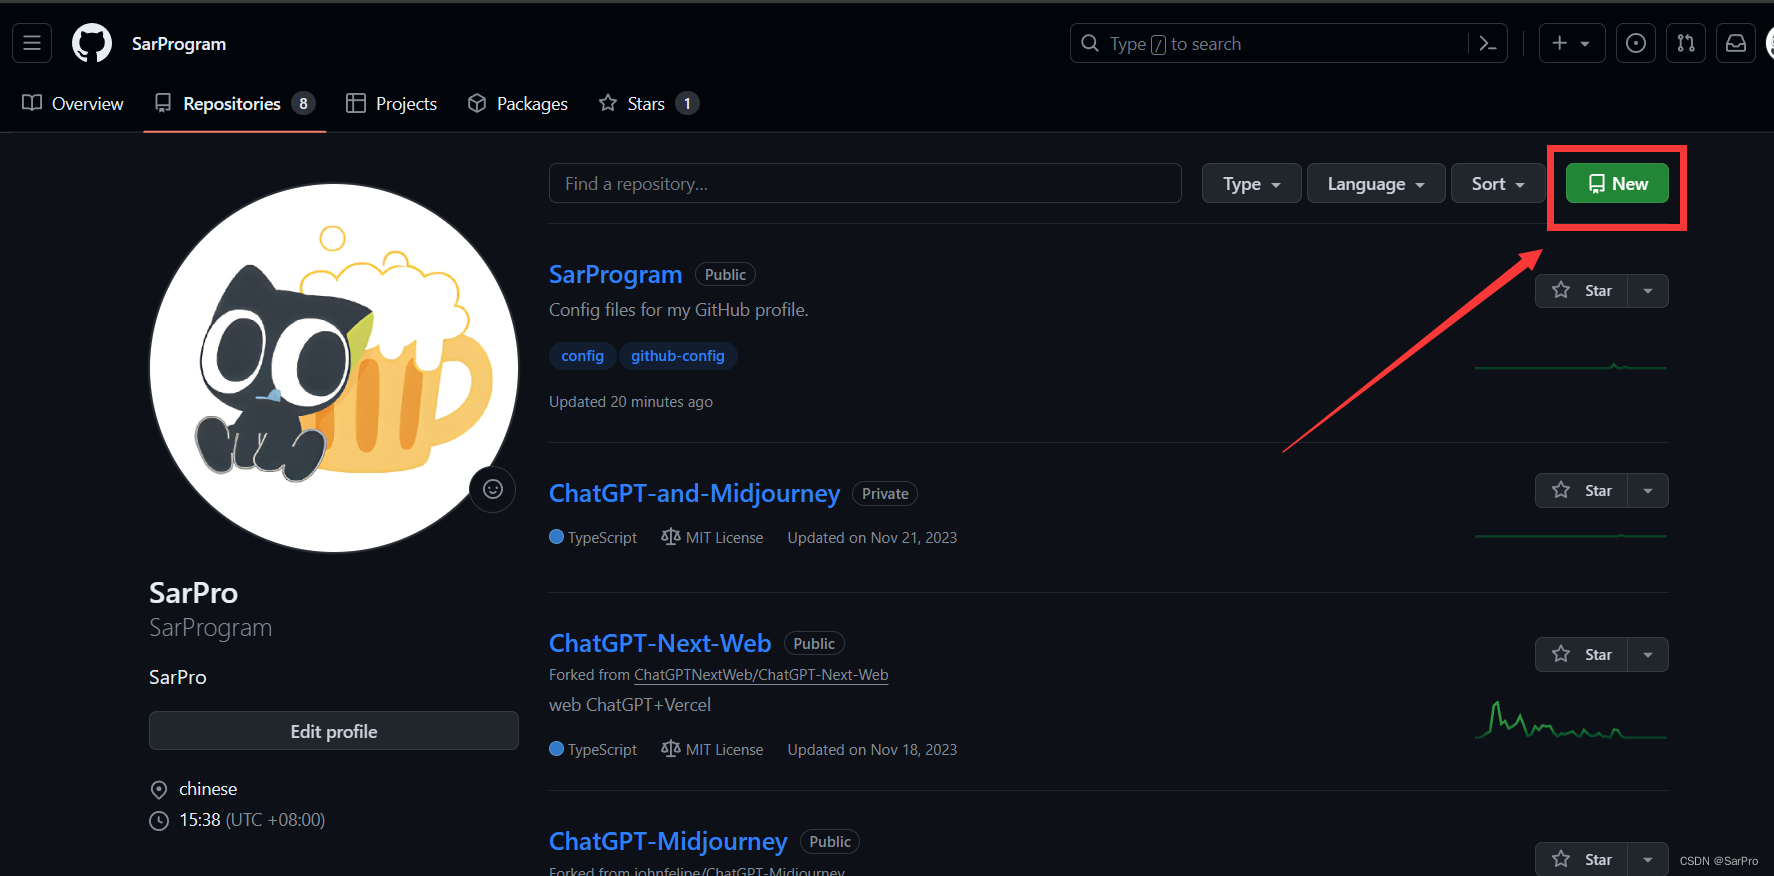Expand the Type filter dropdown

click(x=1251, y=183)
